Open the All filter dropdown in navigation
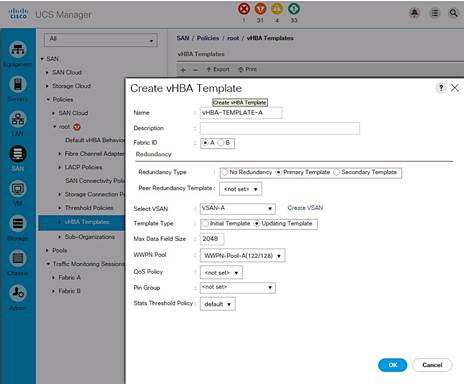Image resolution: width=464 pixels, height=384 pixels. click(101, 40)
